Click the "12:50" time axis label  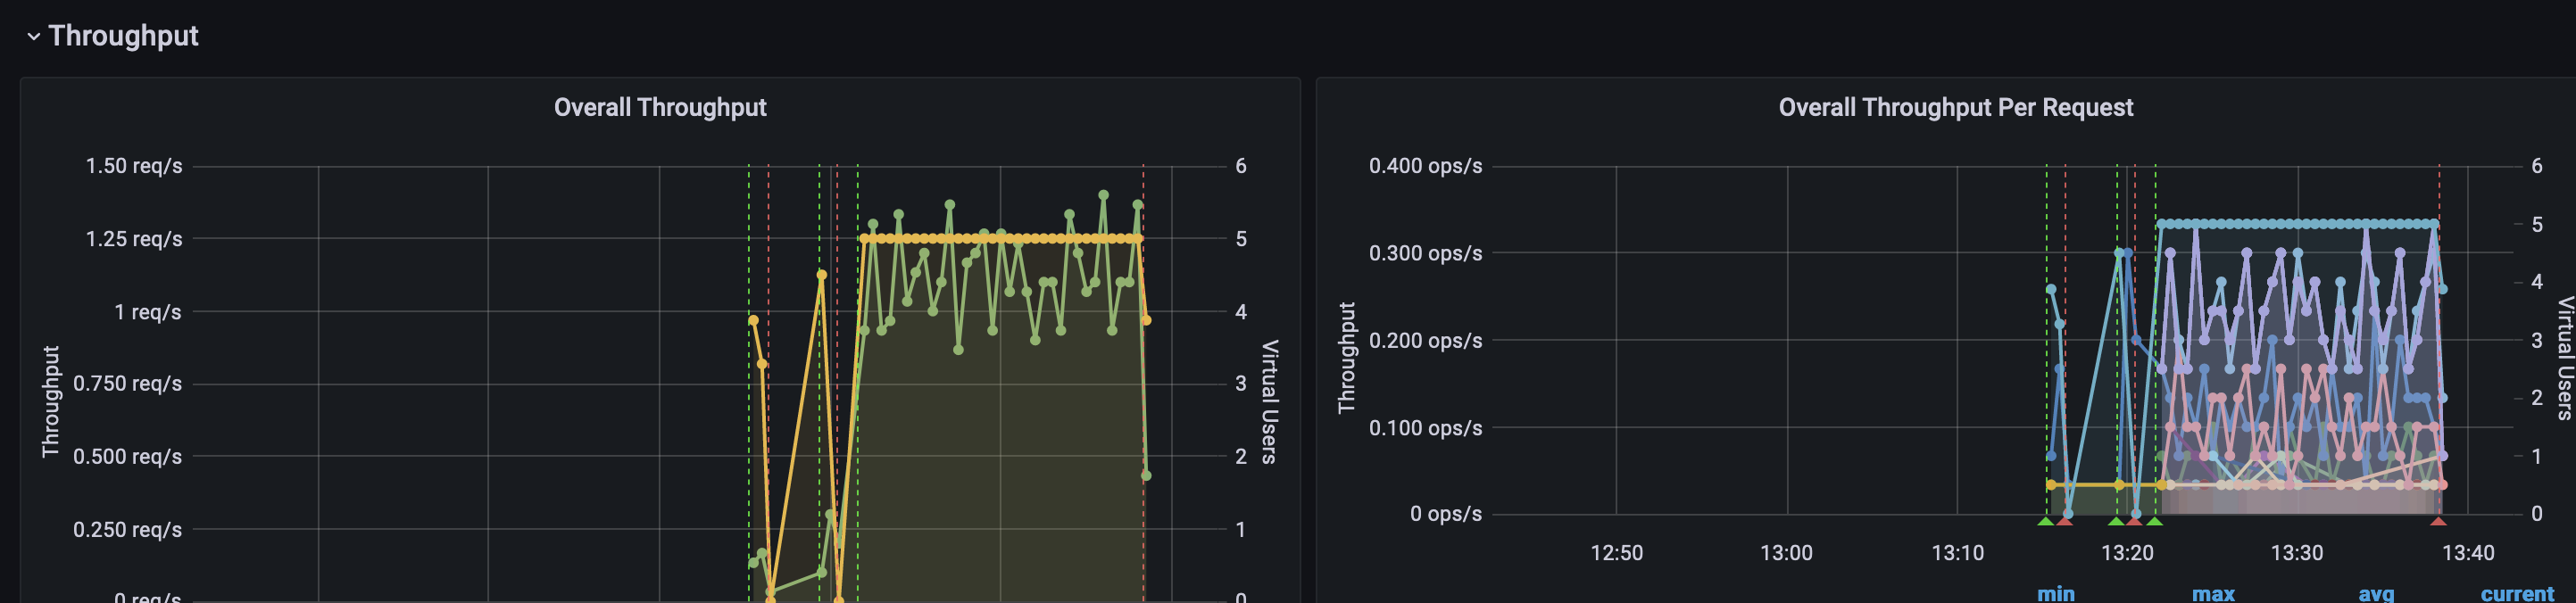1617,553
